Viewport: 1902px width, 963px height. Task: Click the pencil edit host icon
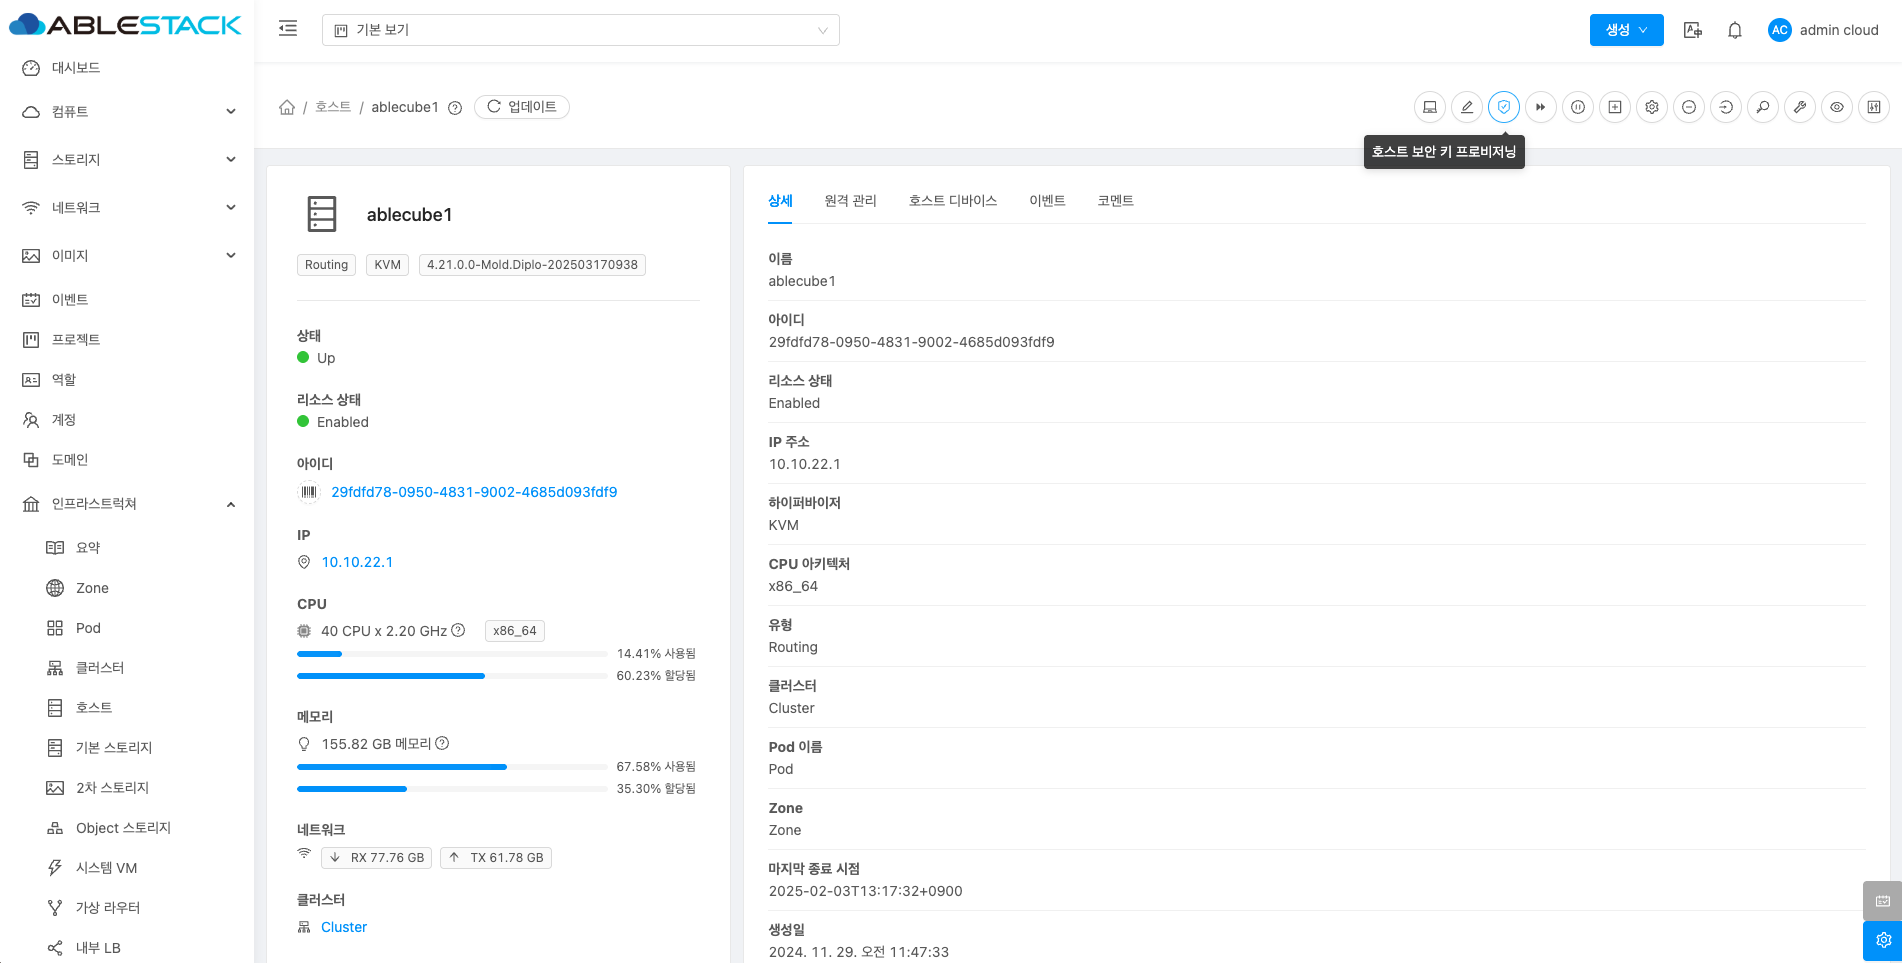click(x=1466, y=107)
